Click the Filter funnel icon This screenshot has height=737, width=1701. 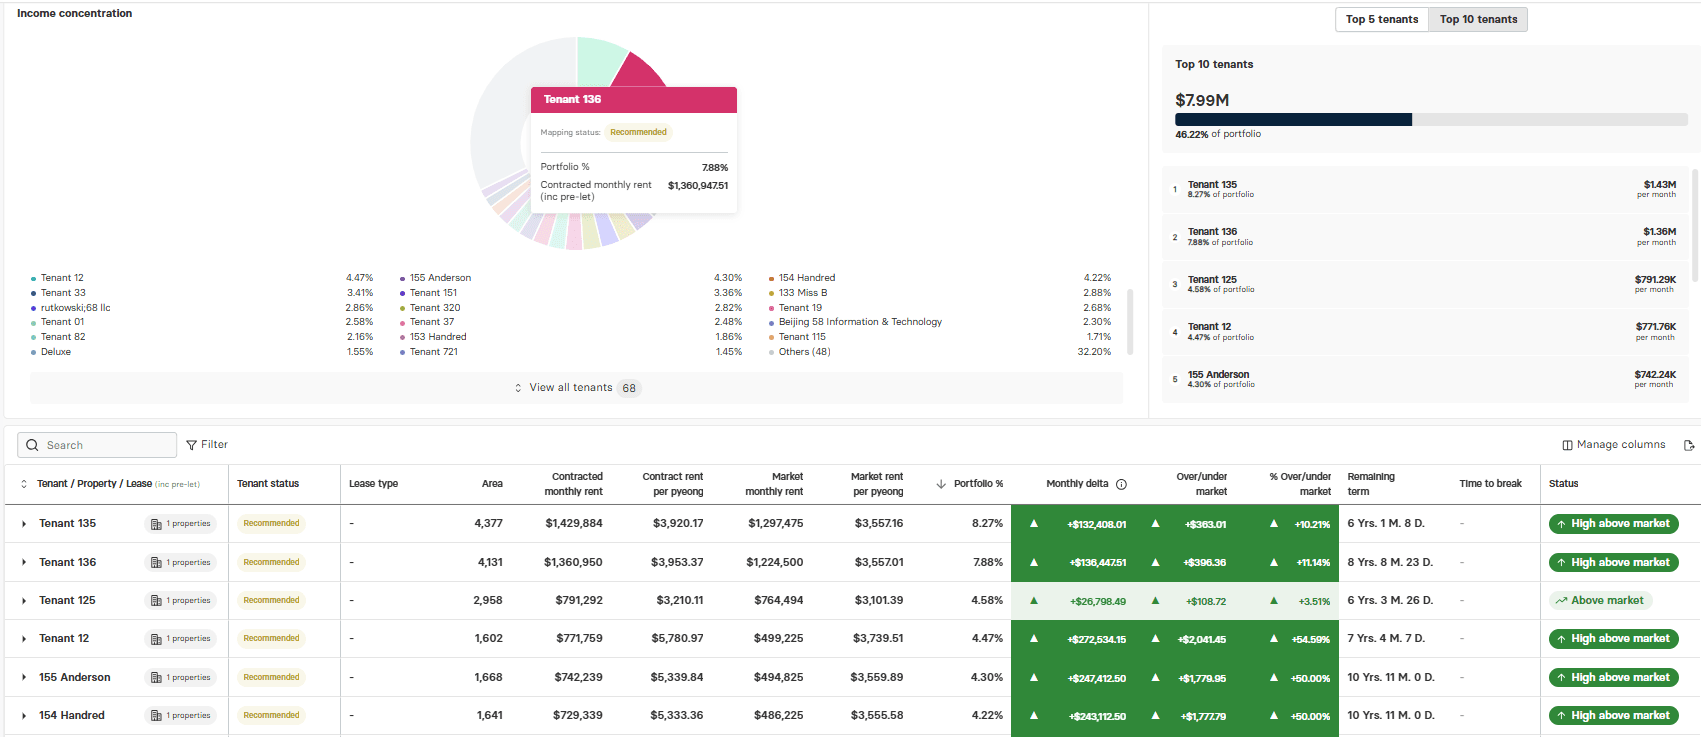[x=191, y=445]
